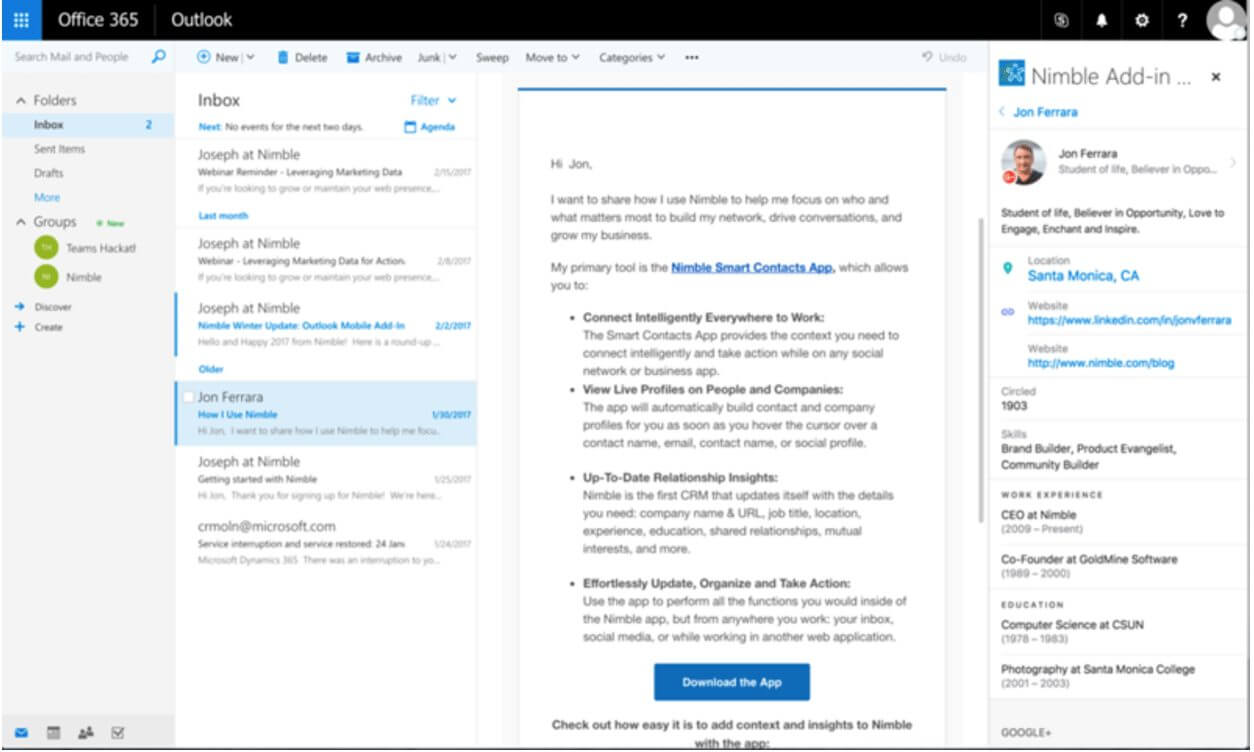Click the Skype icon in header

point(1061,20)
